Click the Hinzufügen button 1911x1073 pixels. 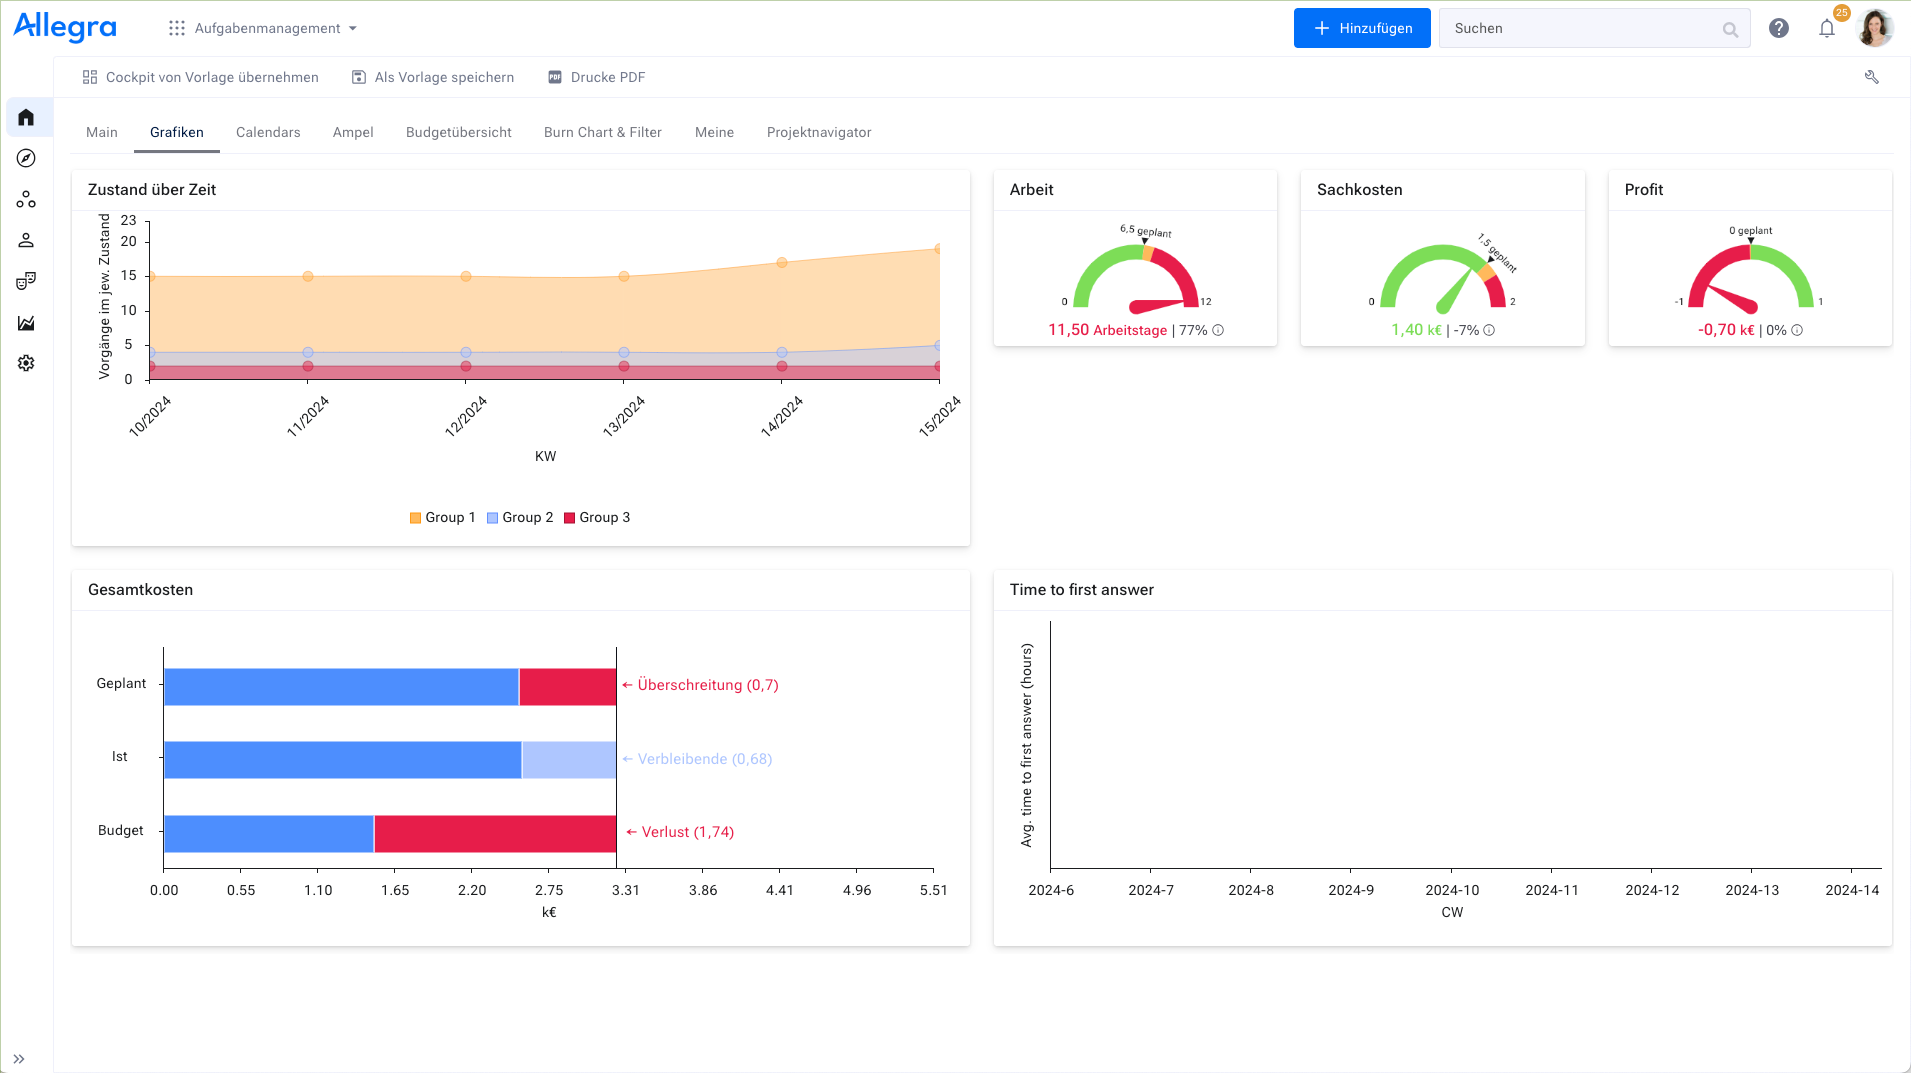pos(1361,28)
